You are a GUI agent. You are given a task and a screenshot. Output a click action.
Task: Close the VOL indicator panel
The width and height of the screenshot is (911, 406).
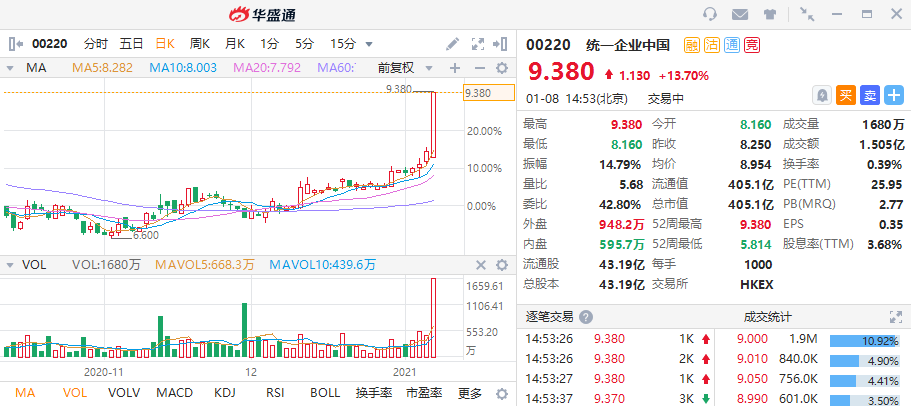(x=481, y=265)
